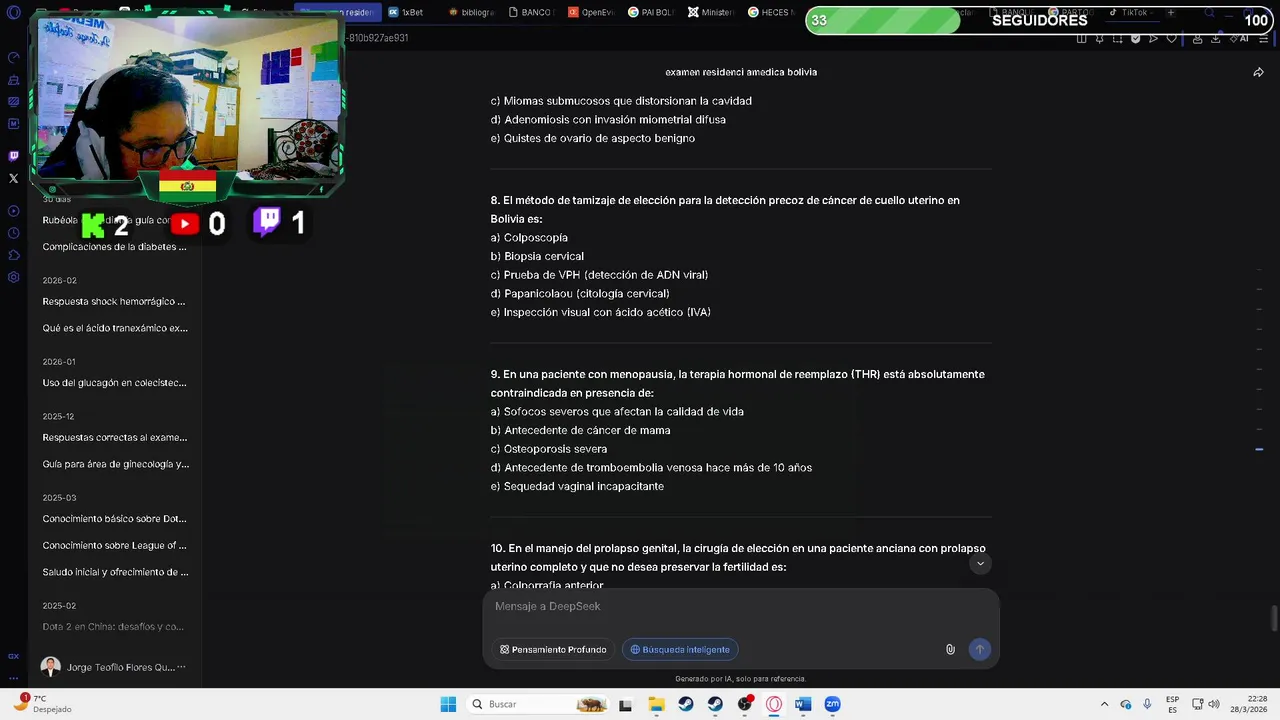Open File Explorer from the taskbar
1280x720 pixels.
tap(656, 704)
